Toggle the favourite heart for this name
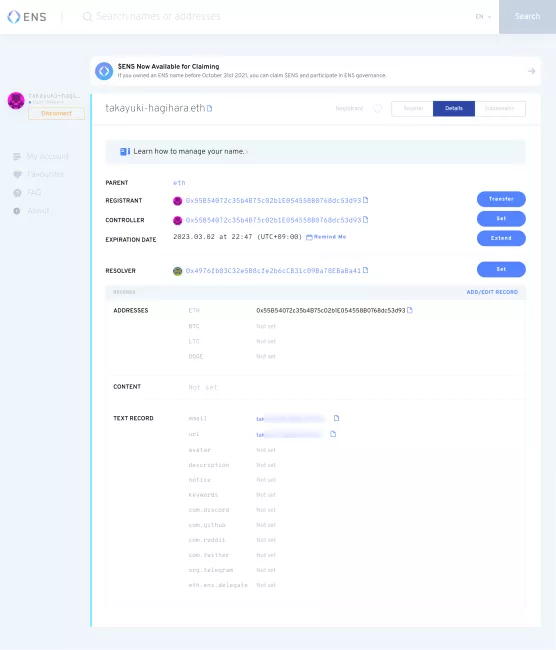 (377, 109)
